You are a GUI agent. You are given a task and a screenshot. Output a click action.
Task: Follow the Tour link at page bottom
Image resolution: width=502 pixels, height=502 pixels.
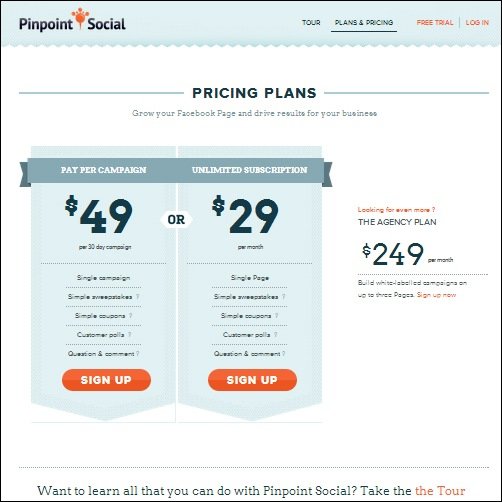pos(440,491)
